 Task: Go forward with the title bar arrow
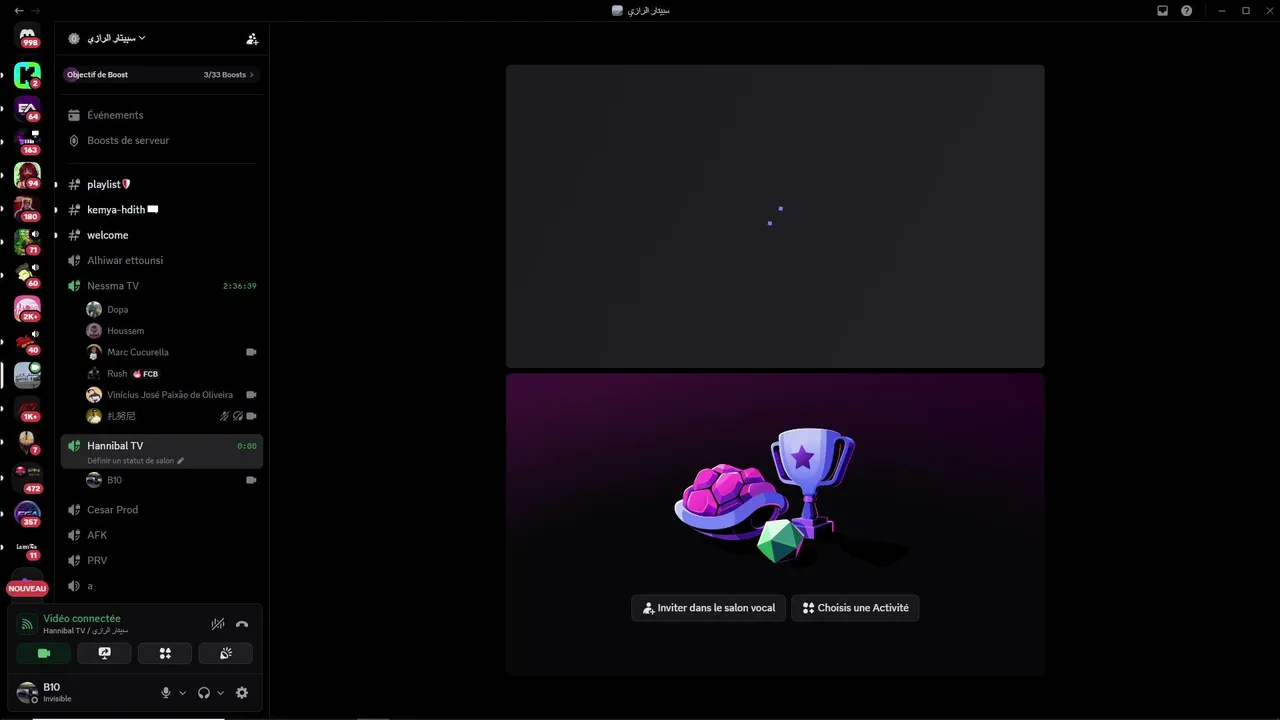(x=35, y=10)
